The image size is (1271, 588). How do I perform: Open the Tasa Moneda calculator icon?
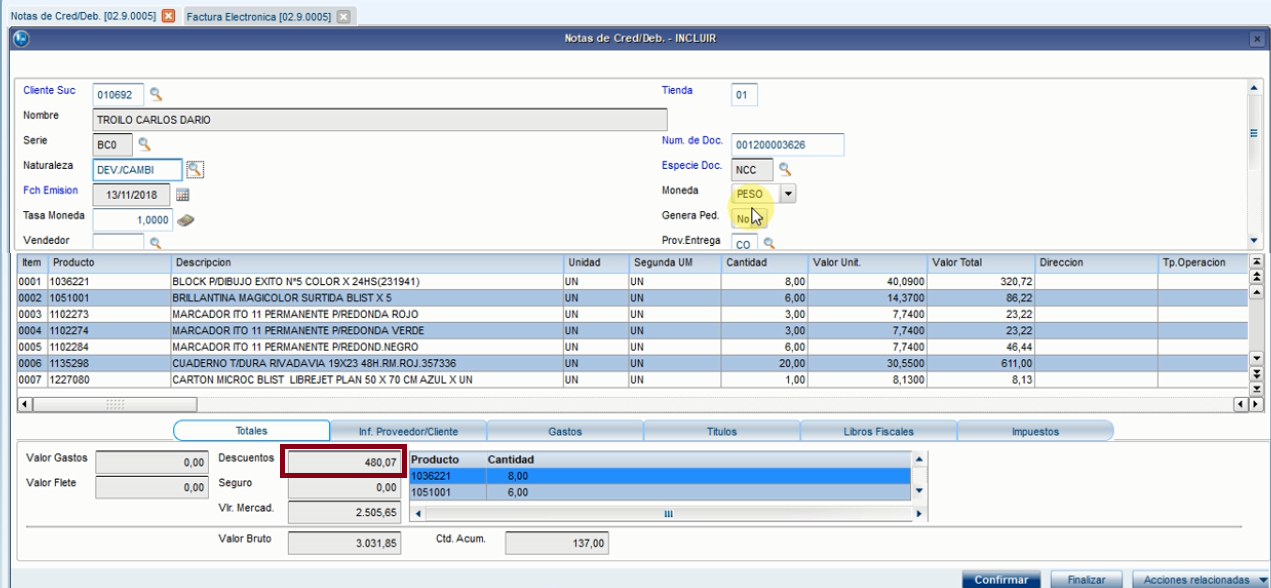[x=185, y=219]
